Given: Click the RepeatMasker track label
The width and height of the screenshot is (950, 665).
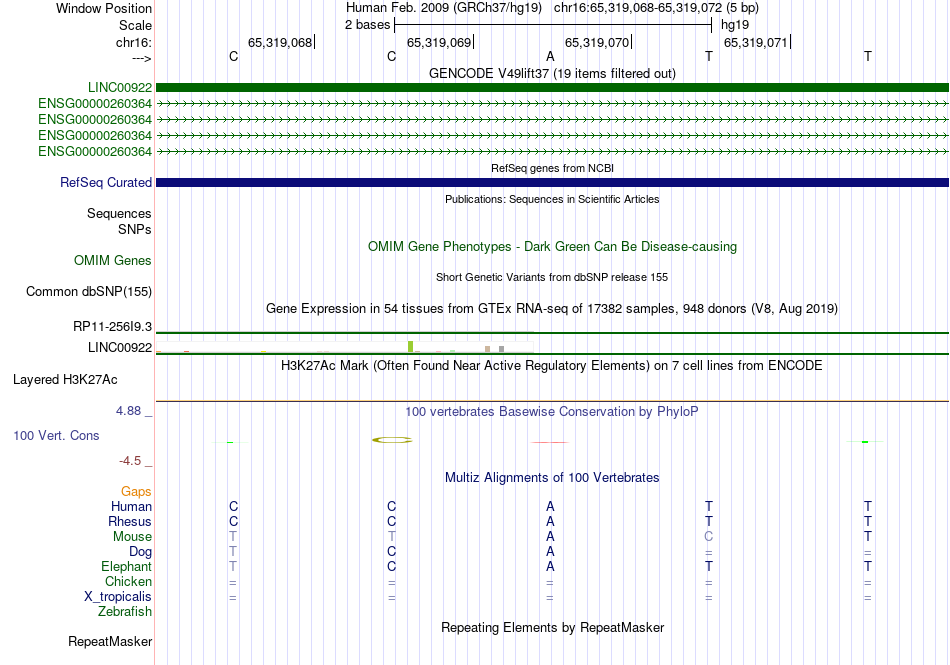Looking at the screenshot, I should [x=110, y=641].
